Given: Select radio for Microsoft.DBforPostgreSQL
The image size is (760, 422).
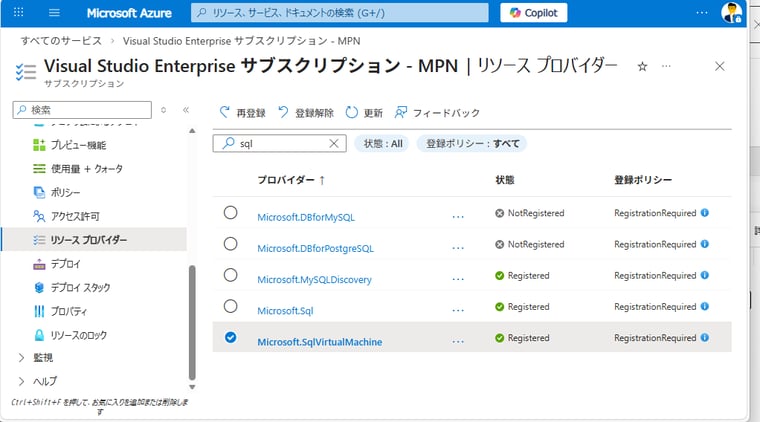Looking at the screenshot, I should pyautogui.click(x=231, y=244).
